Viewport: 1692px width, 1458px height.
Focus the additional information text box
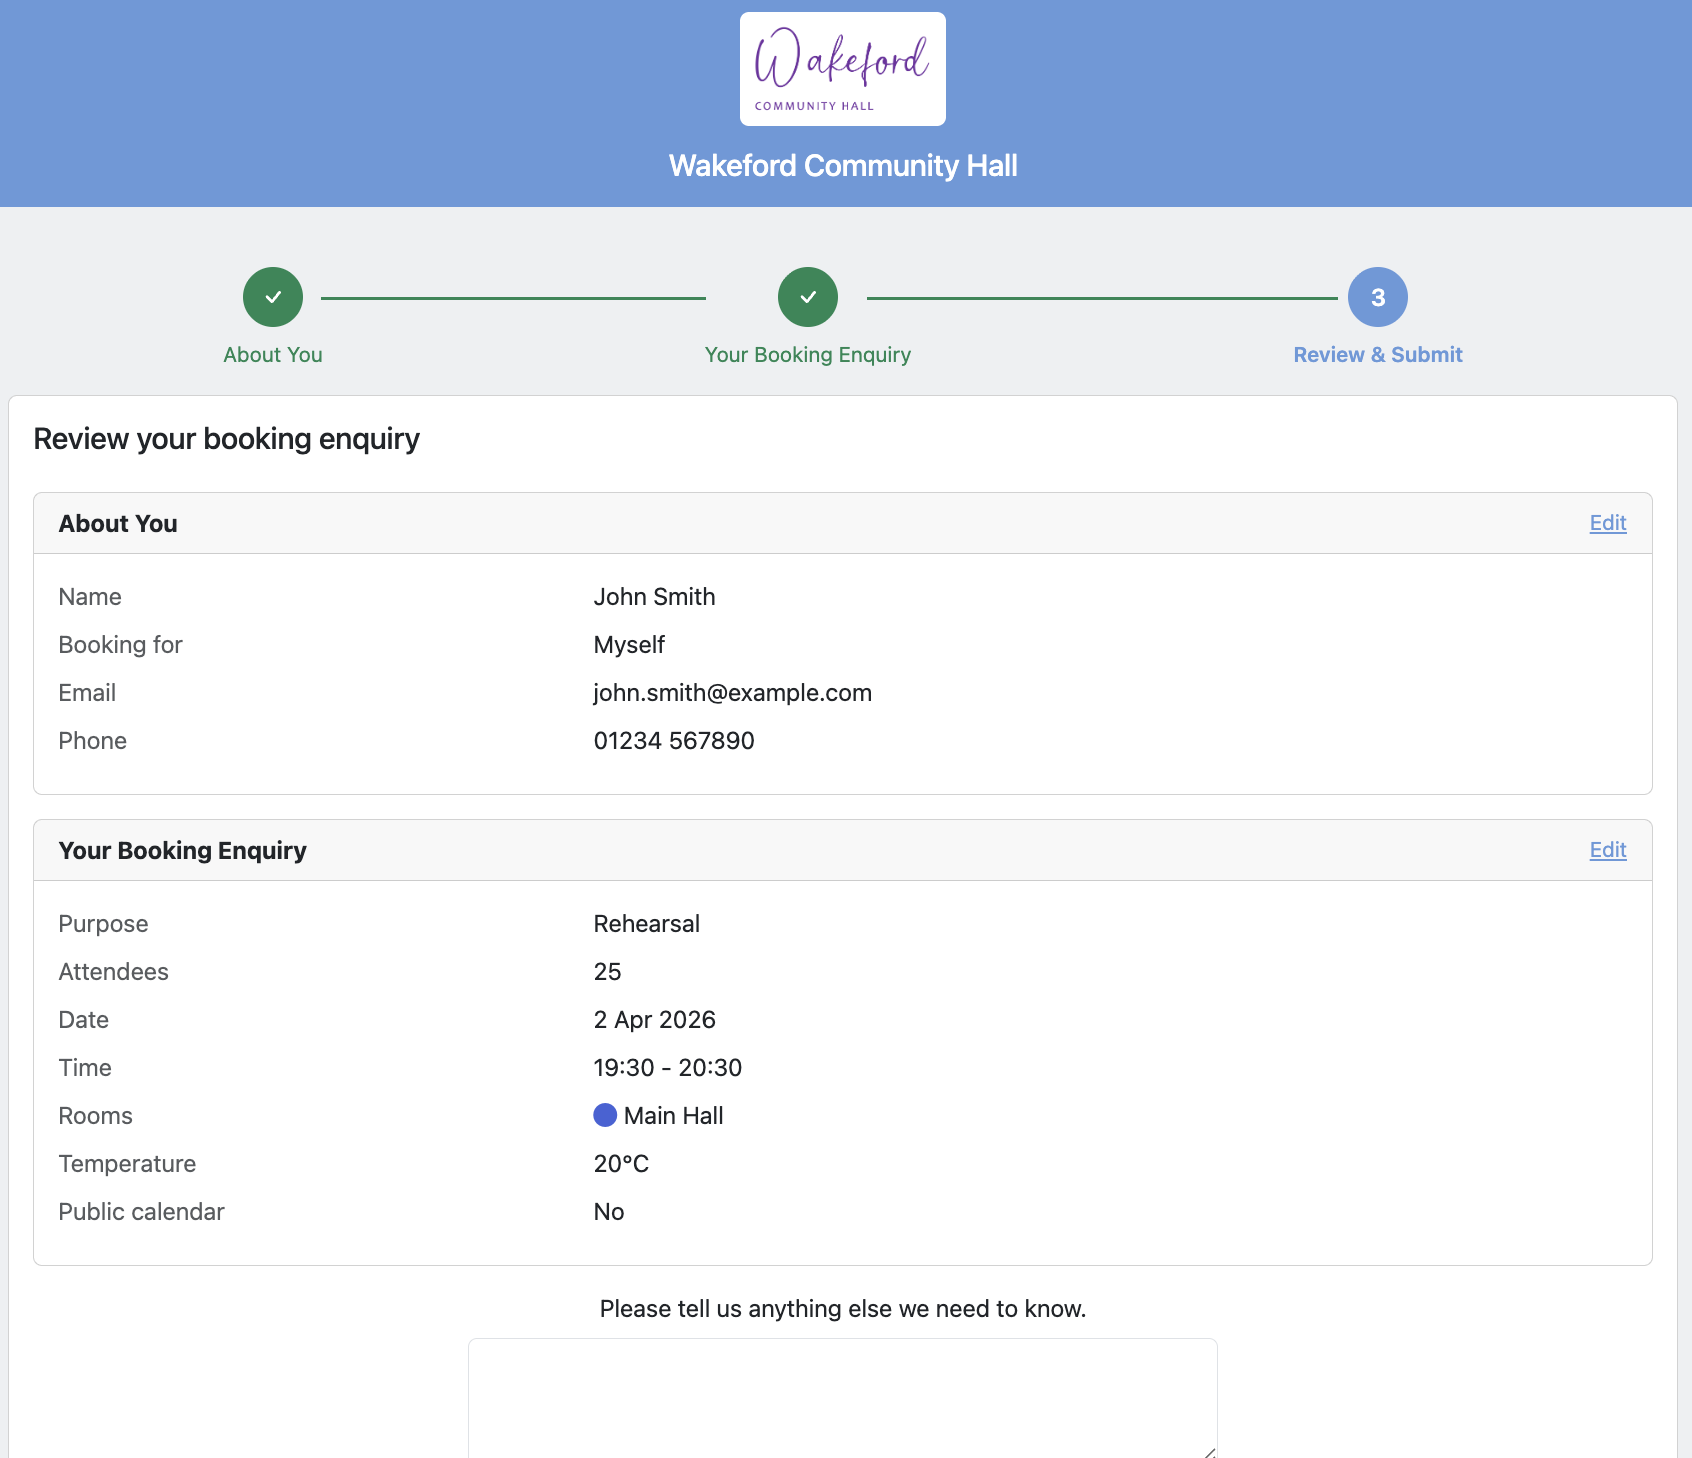pos(842,1398)
